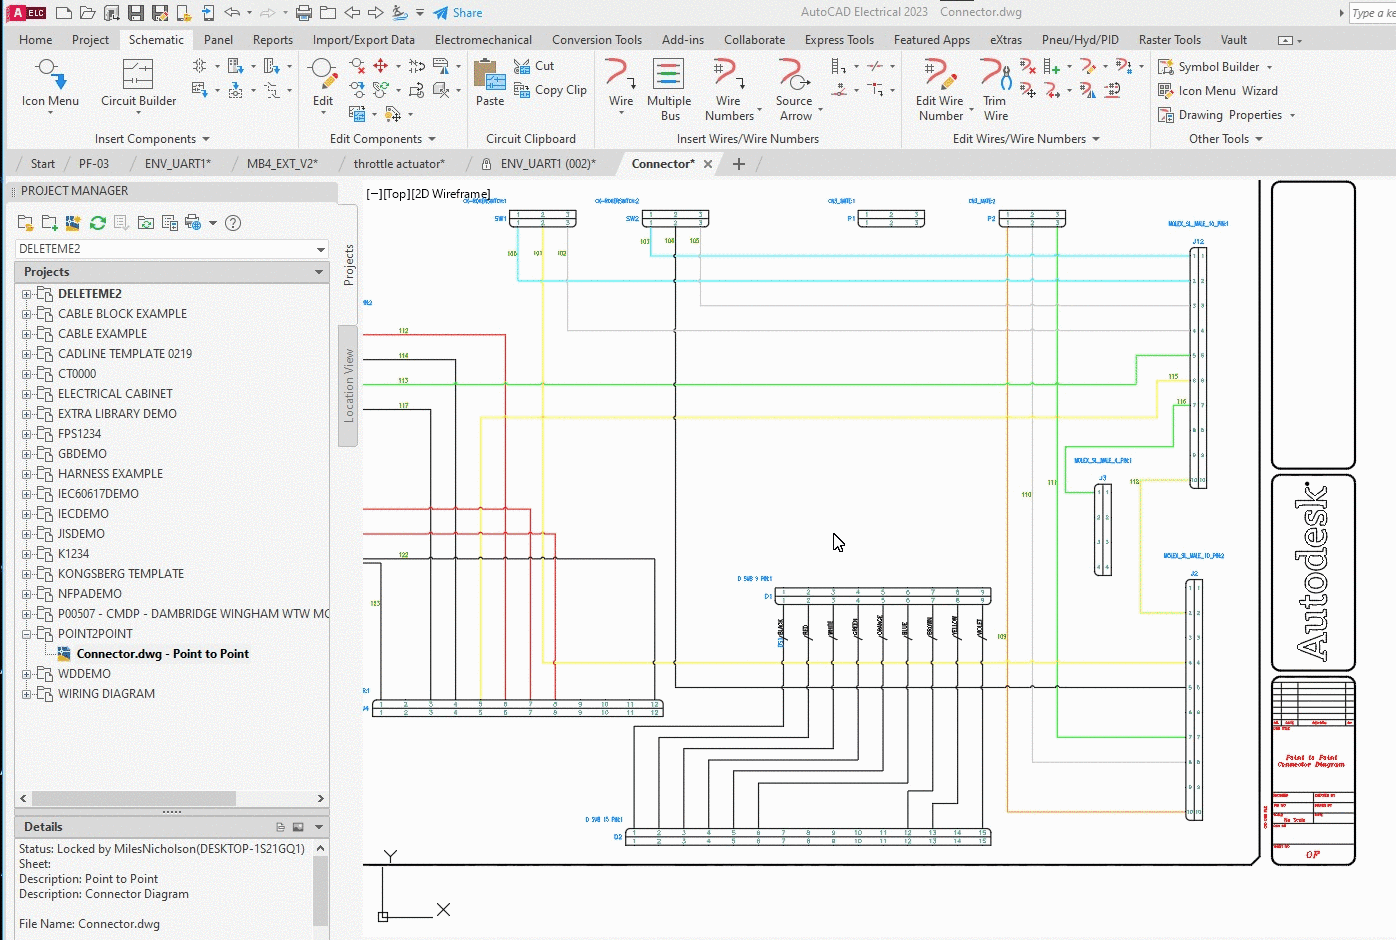Image resolution: width=1396 pixels, height=940 pixels.
Task: Click the Share button
Action: pos(458,13)
